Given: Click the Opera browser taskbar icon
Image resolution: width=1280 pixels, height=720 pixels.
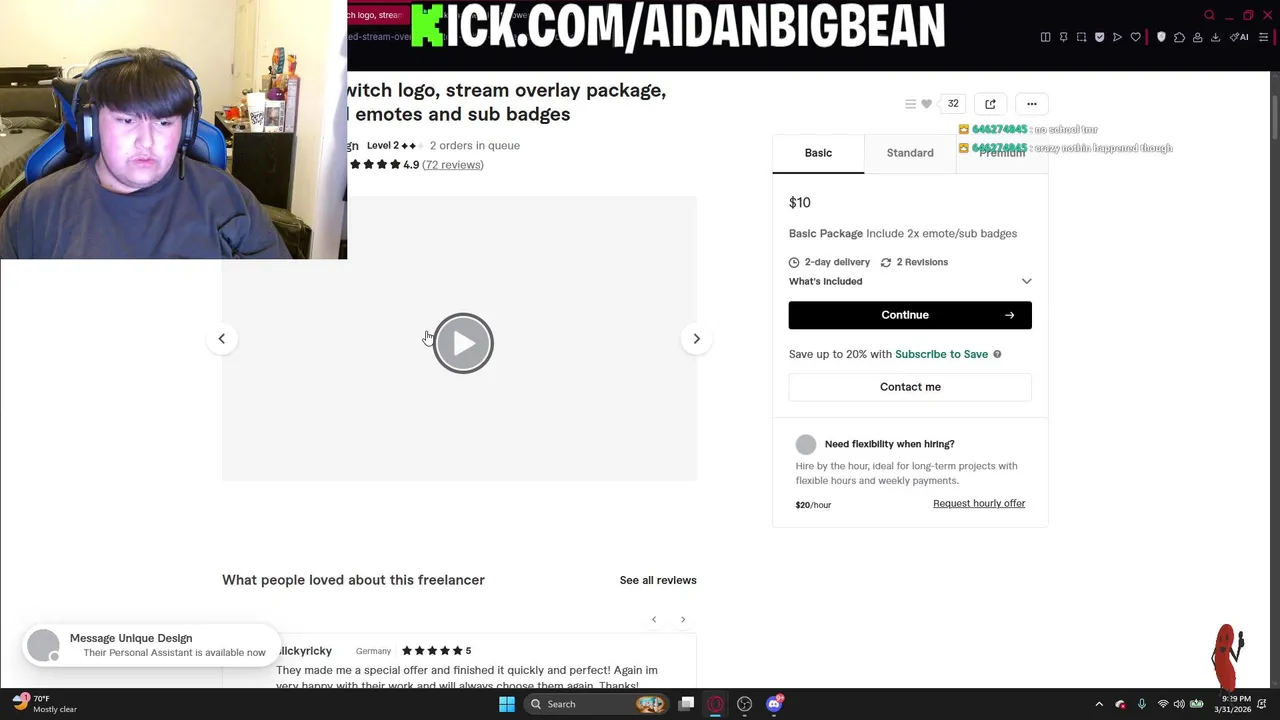Looking at the screenshot, I should tap(715, 704).
